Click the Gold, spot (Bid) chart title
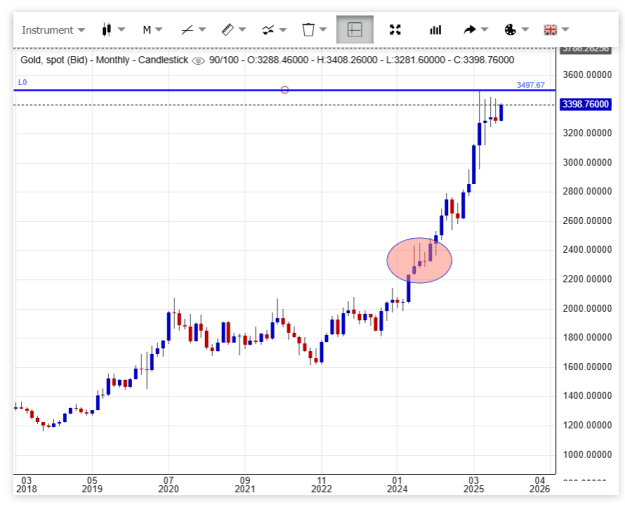Viewport: 625px width, 507px height. coord(104,60)
